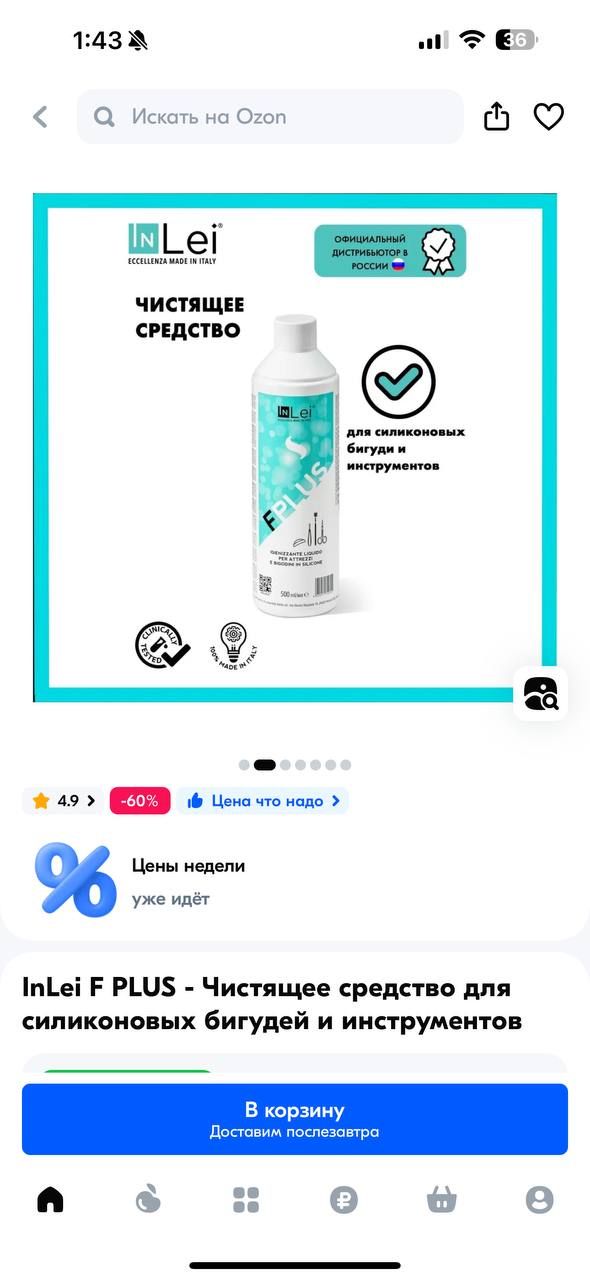Open the ruble finance tab icon
The height and width of the screenshot is (1280, 590).
(x=344, y=1199)
